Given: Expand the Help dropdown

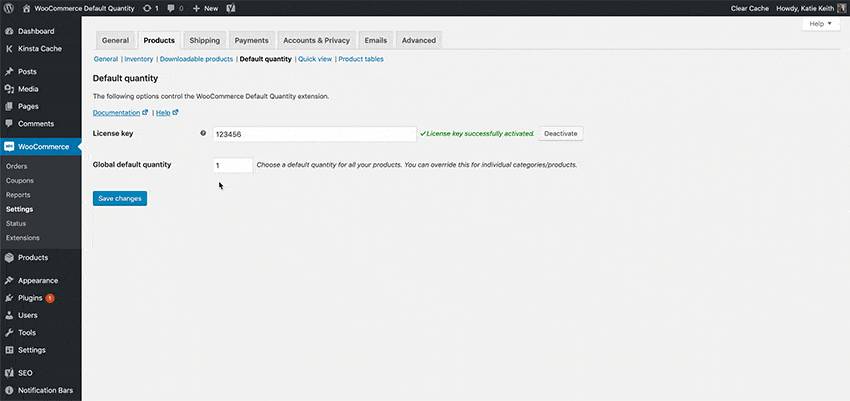Looking at the screenshot, I should 820,24.
